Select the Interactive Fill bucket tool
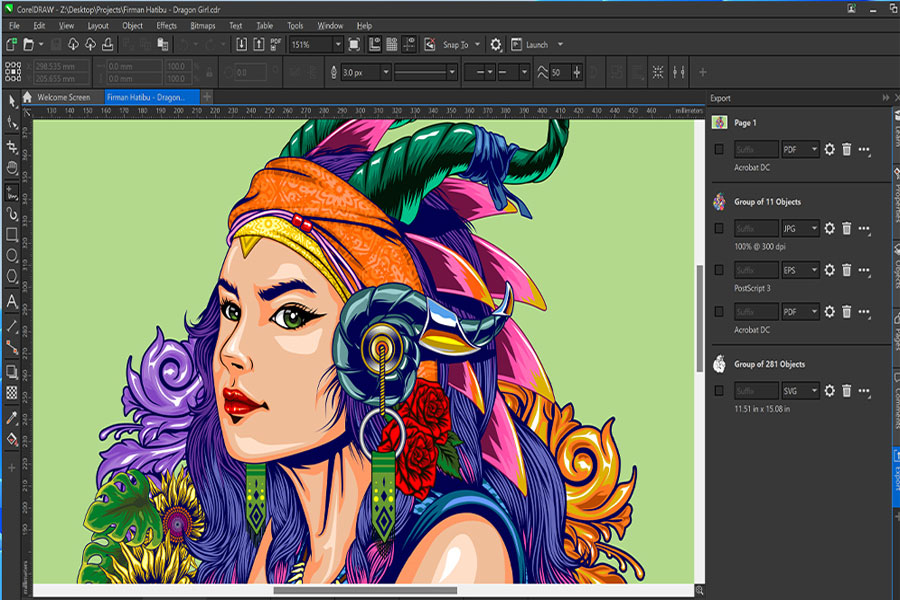Screen dimensions: 900x600 coord(12,440)
